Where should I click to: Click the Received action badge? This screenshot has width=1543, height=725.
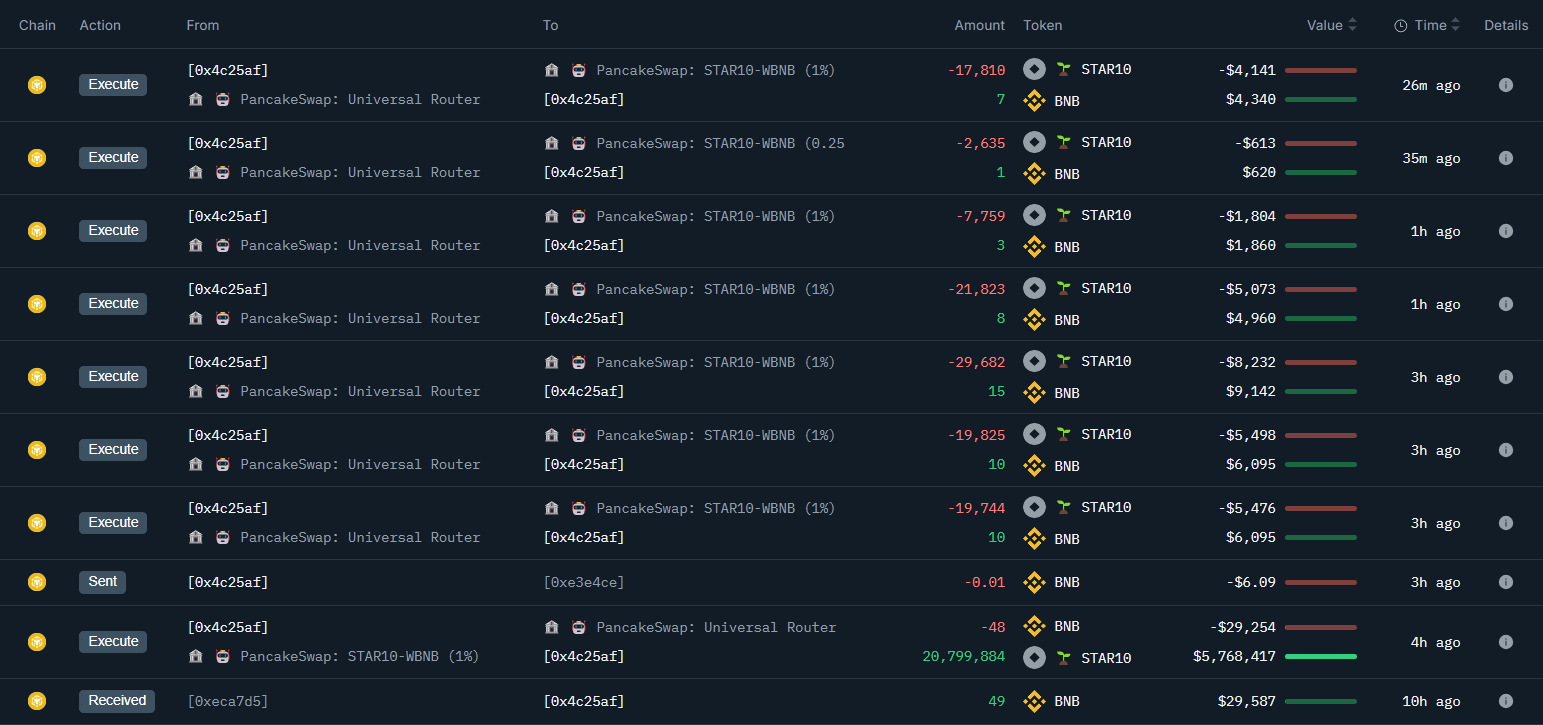tap(117, 701)
